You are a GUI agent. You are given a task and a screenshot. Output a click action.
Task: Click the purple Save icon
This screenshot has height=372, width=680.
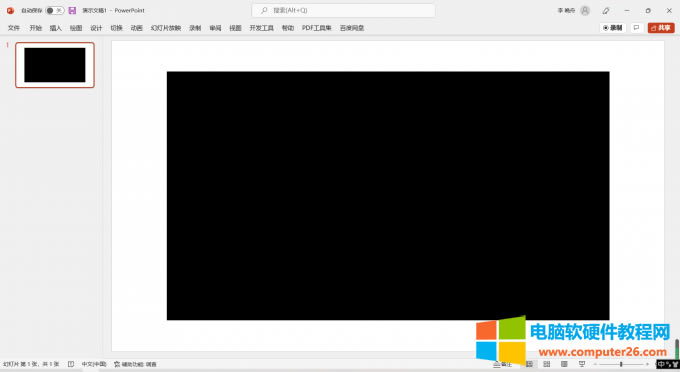coord(72,10)
